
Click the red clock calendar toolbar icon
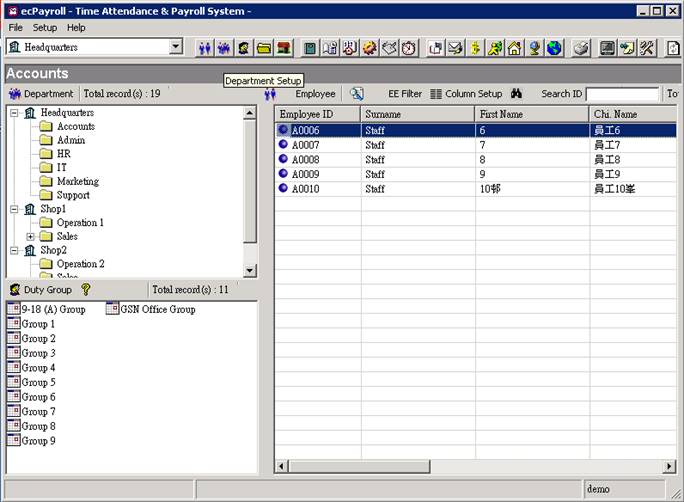coord(349,48)
